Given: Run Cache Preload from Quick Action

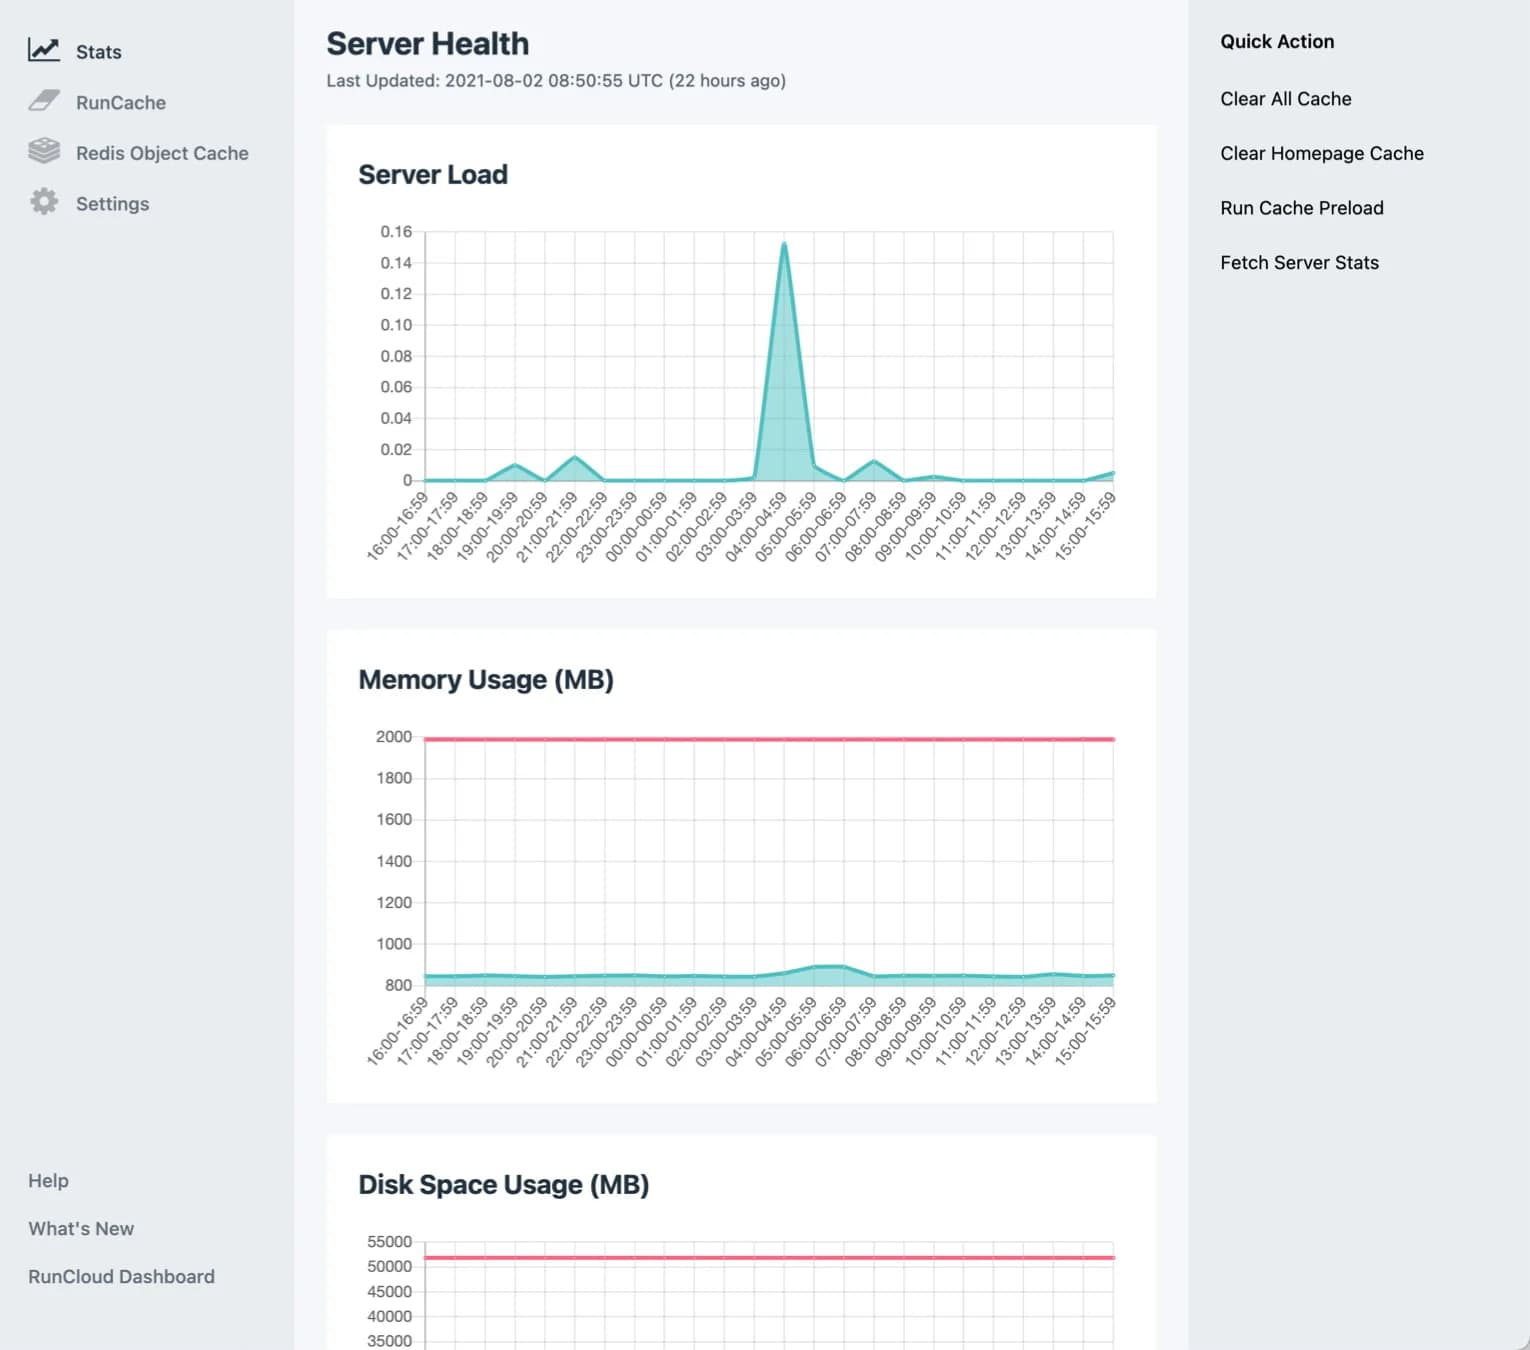Looking at the screenshot, I should (x=1301, y=207).
